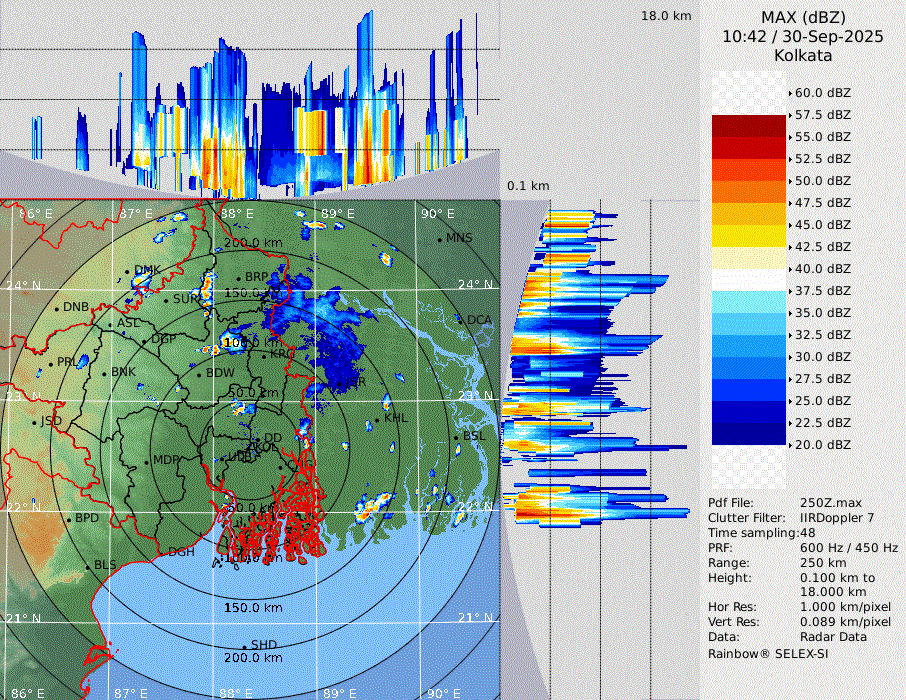Pick the dark red swatch below 57.5 dBZ
The image size is (906, 700).
pyautogui.click(x=749, y=126)
